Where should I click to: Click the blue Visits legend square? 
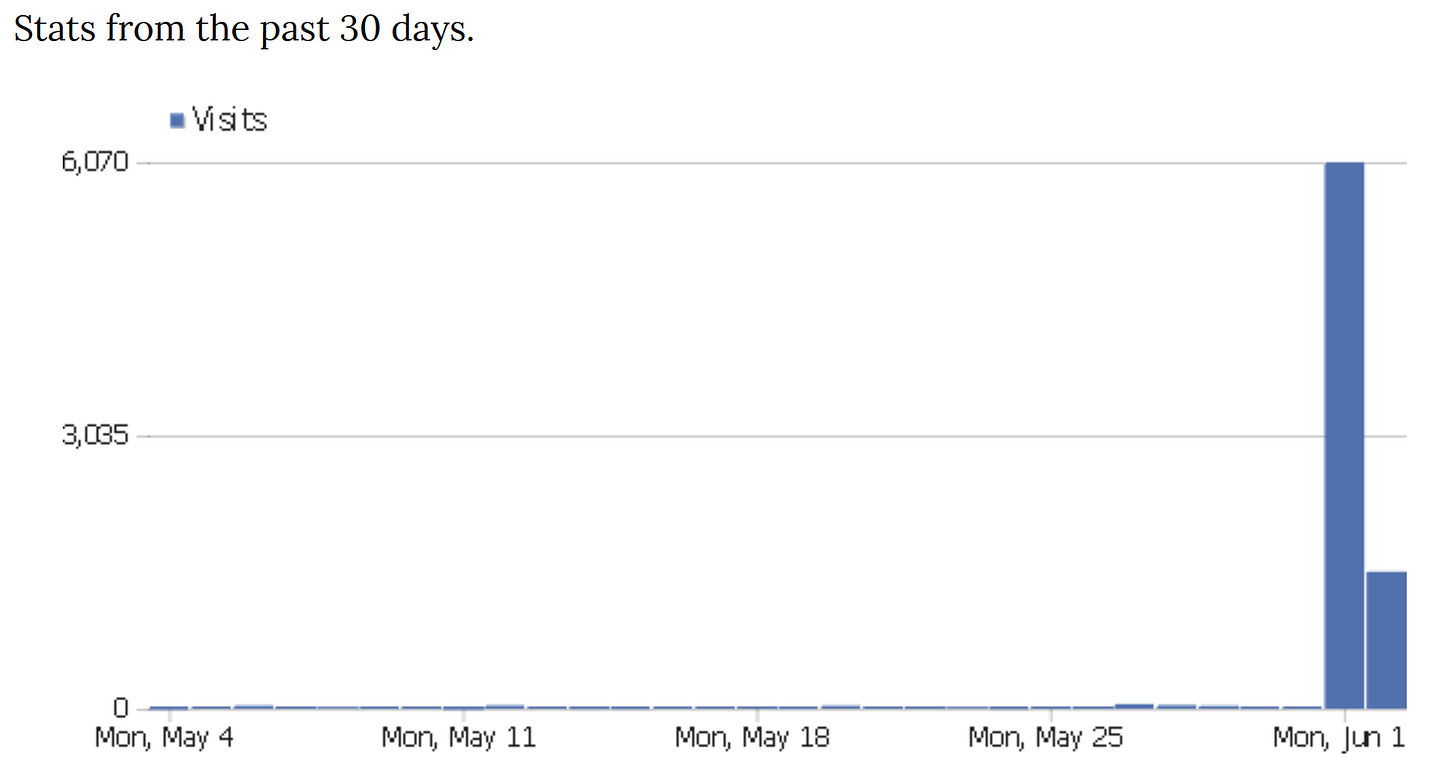pos(178,120)
